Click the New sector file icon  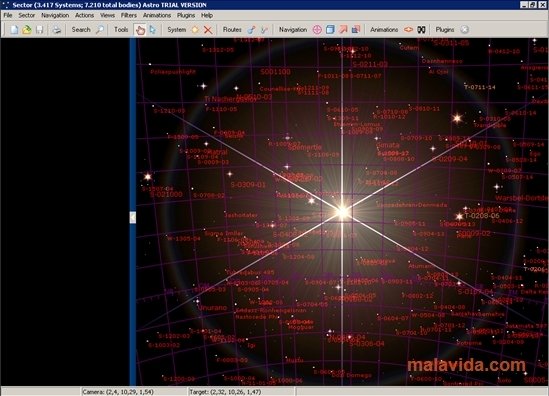pyautogui.click(x=14, y=30)
